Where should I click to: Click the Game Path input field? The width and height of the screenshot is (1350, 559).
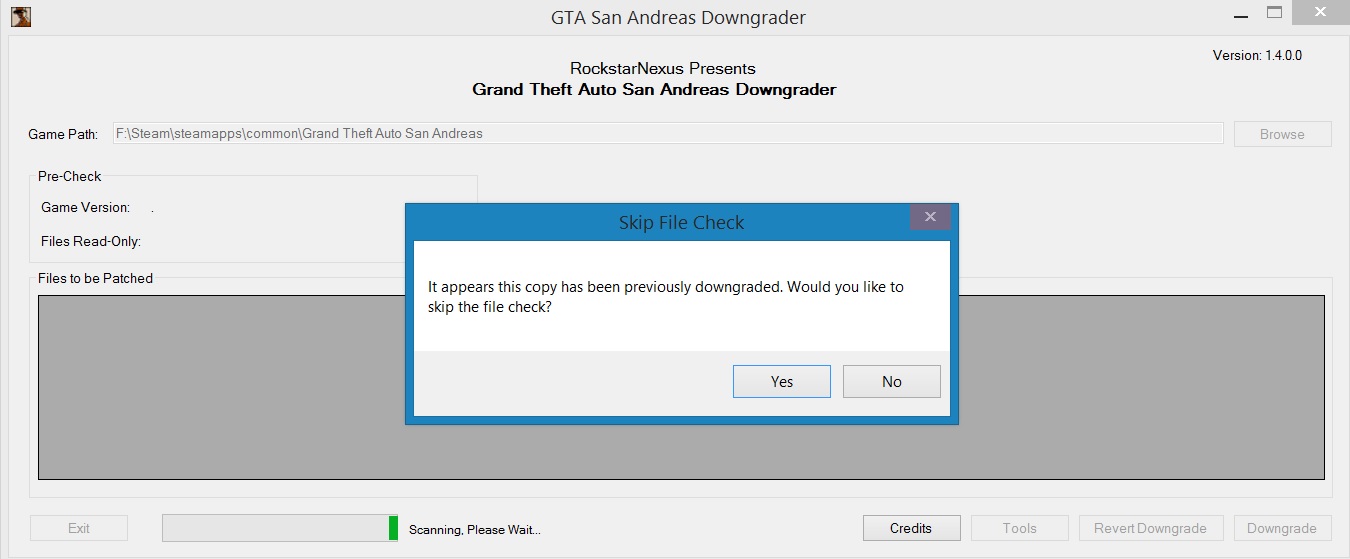click(668, 133)
